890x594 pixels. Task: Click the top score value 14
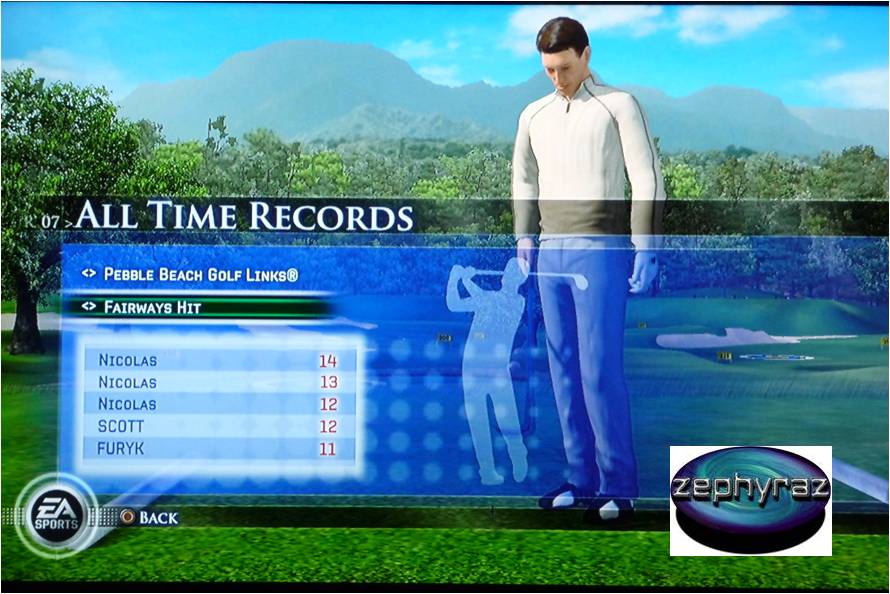pos(327,360)
